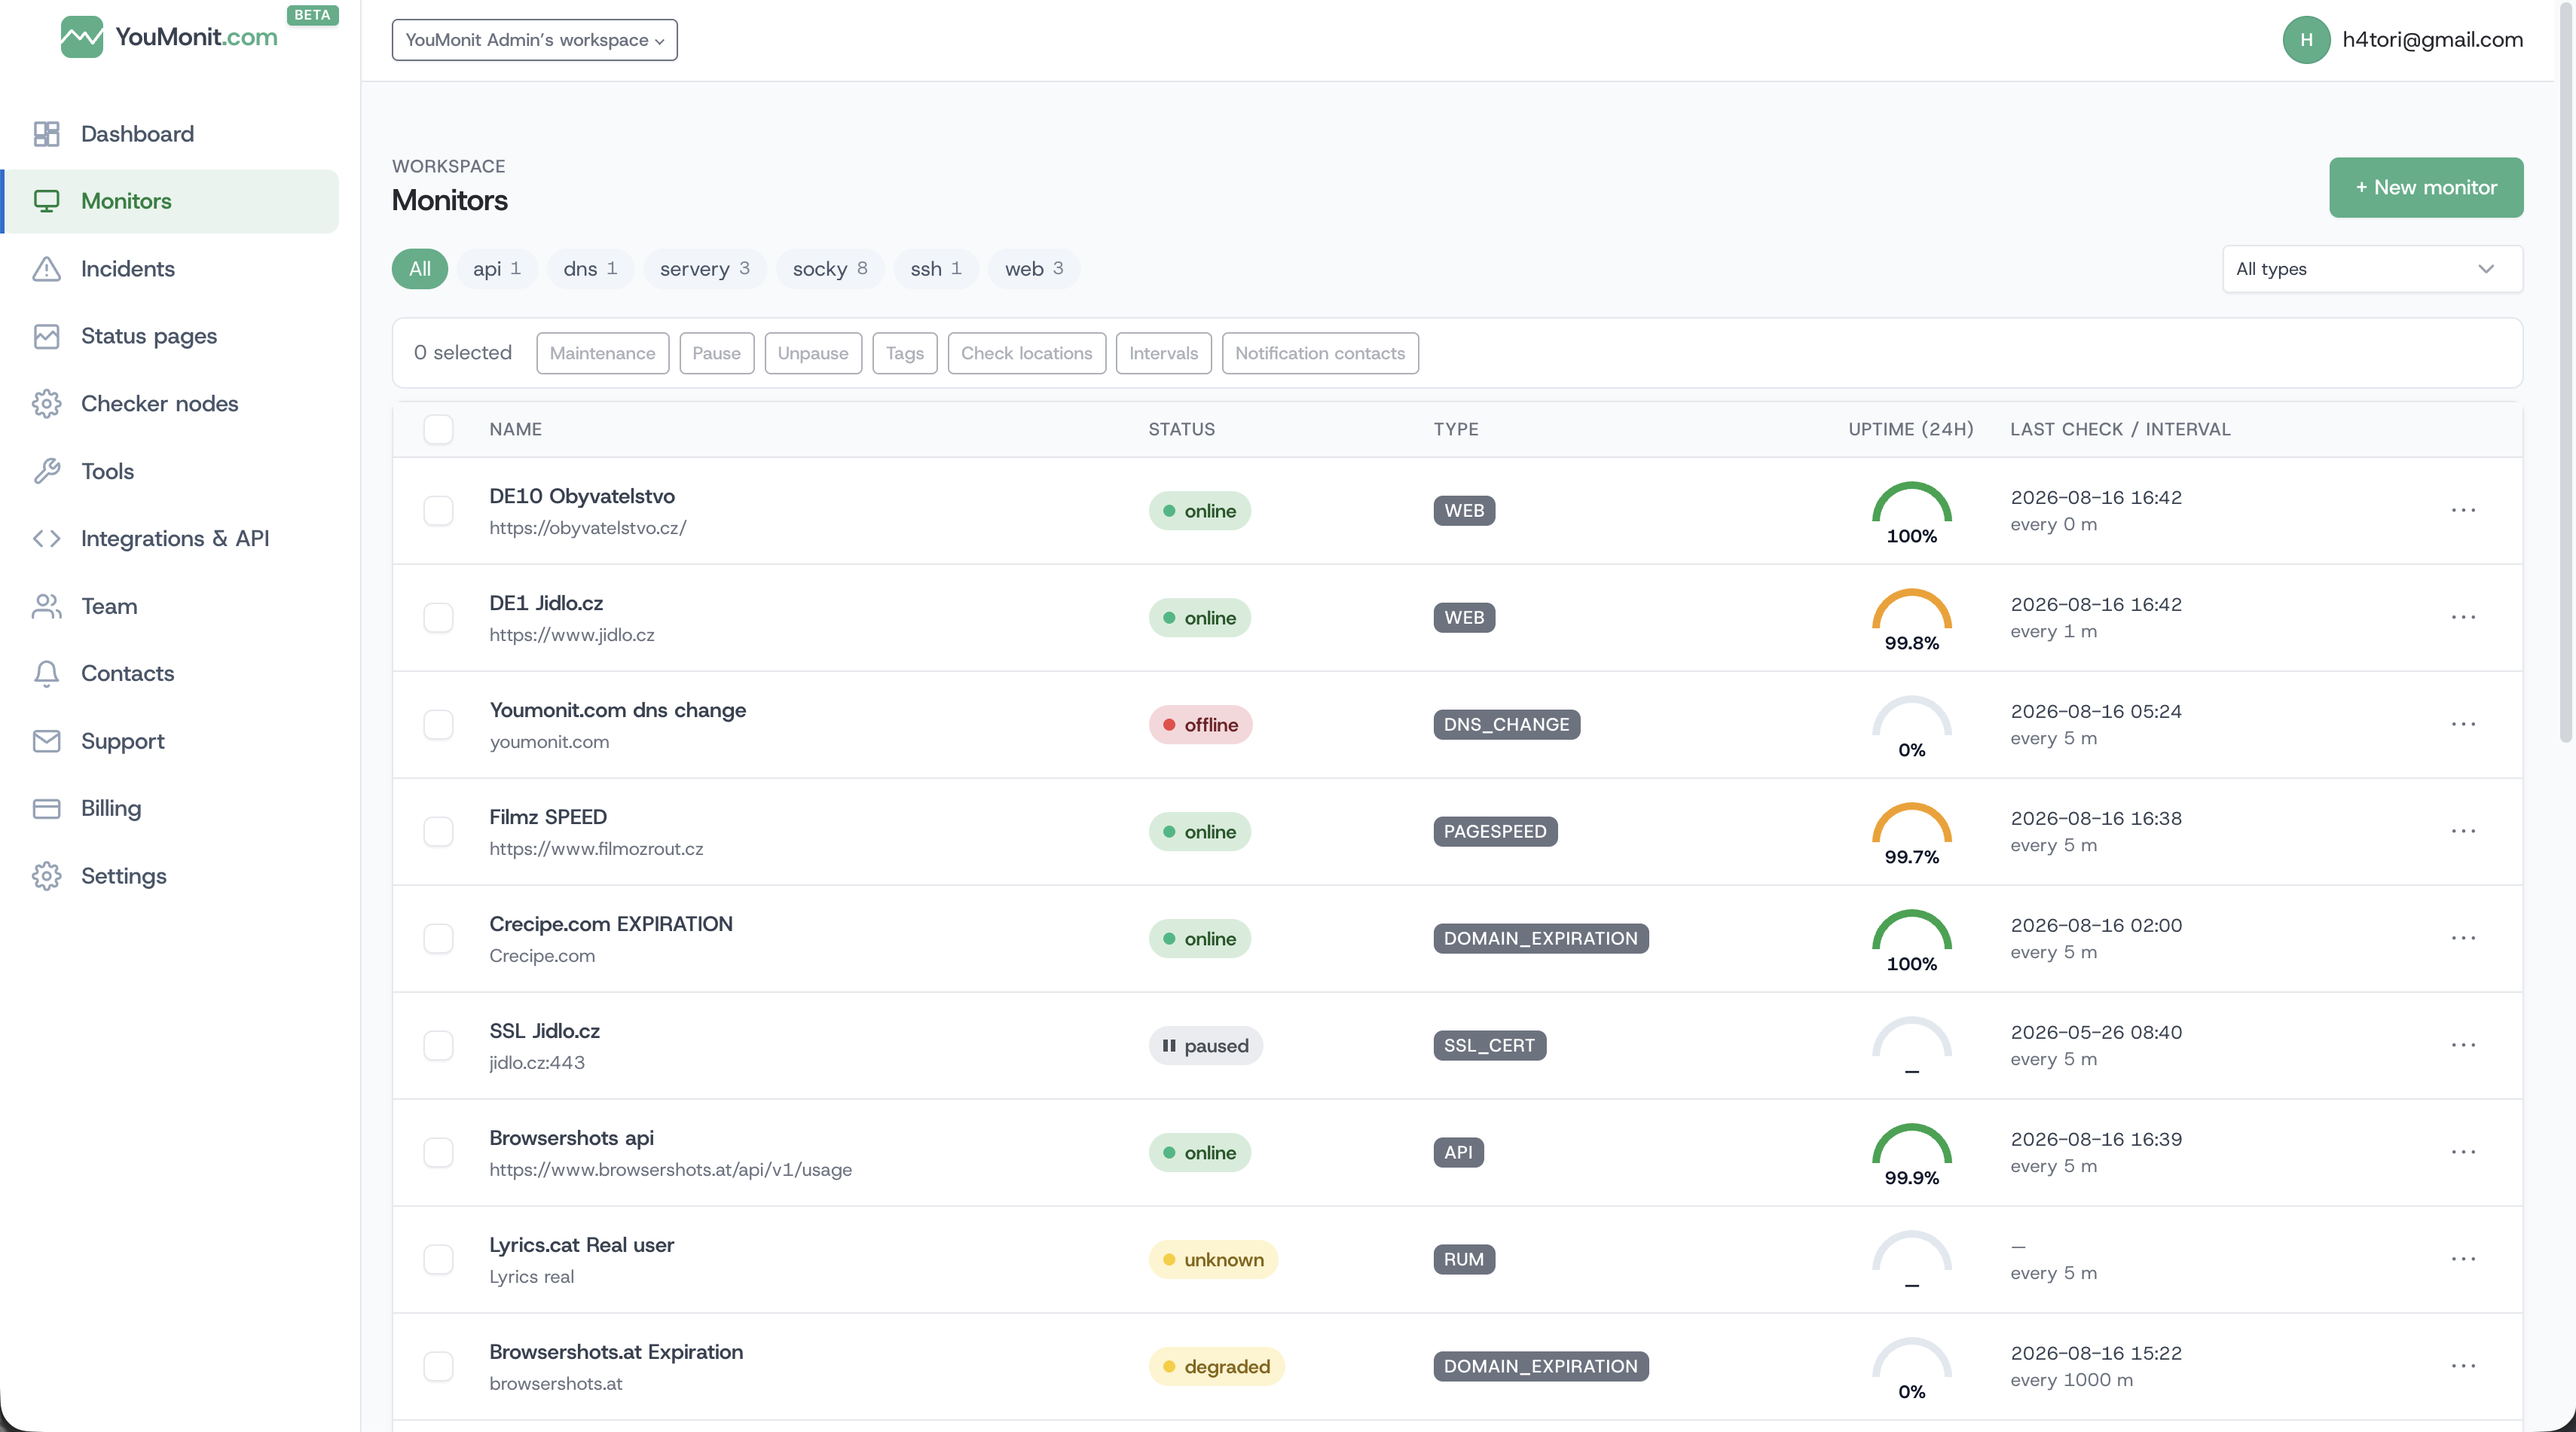Click the Team people icon
Image resolution: width=2576 pixels, height=1432 pixels.
pos(46,606)
